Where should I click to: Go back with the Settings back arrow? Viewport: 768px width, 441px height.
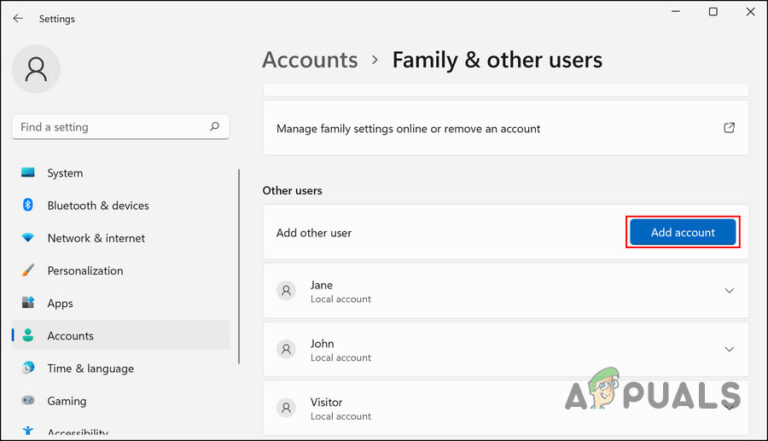[18, 19]
